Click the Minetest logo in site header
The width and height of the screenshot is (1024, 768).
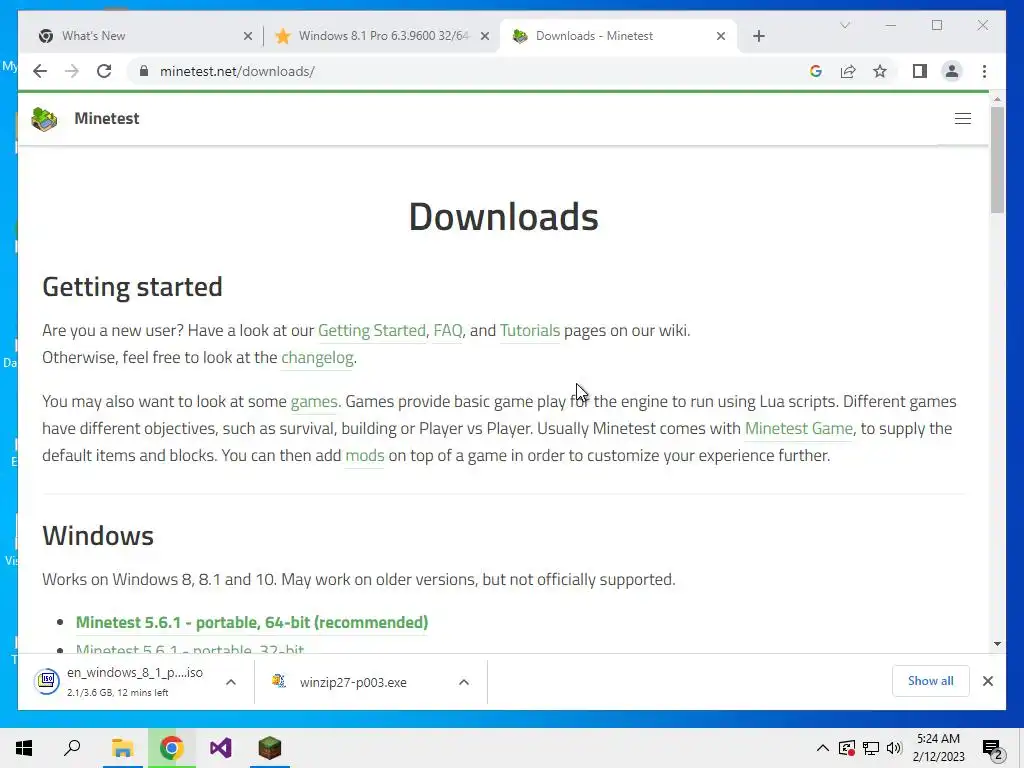click(x=44, y=119)
